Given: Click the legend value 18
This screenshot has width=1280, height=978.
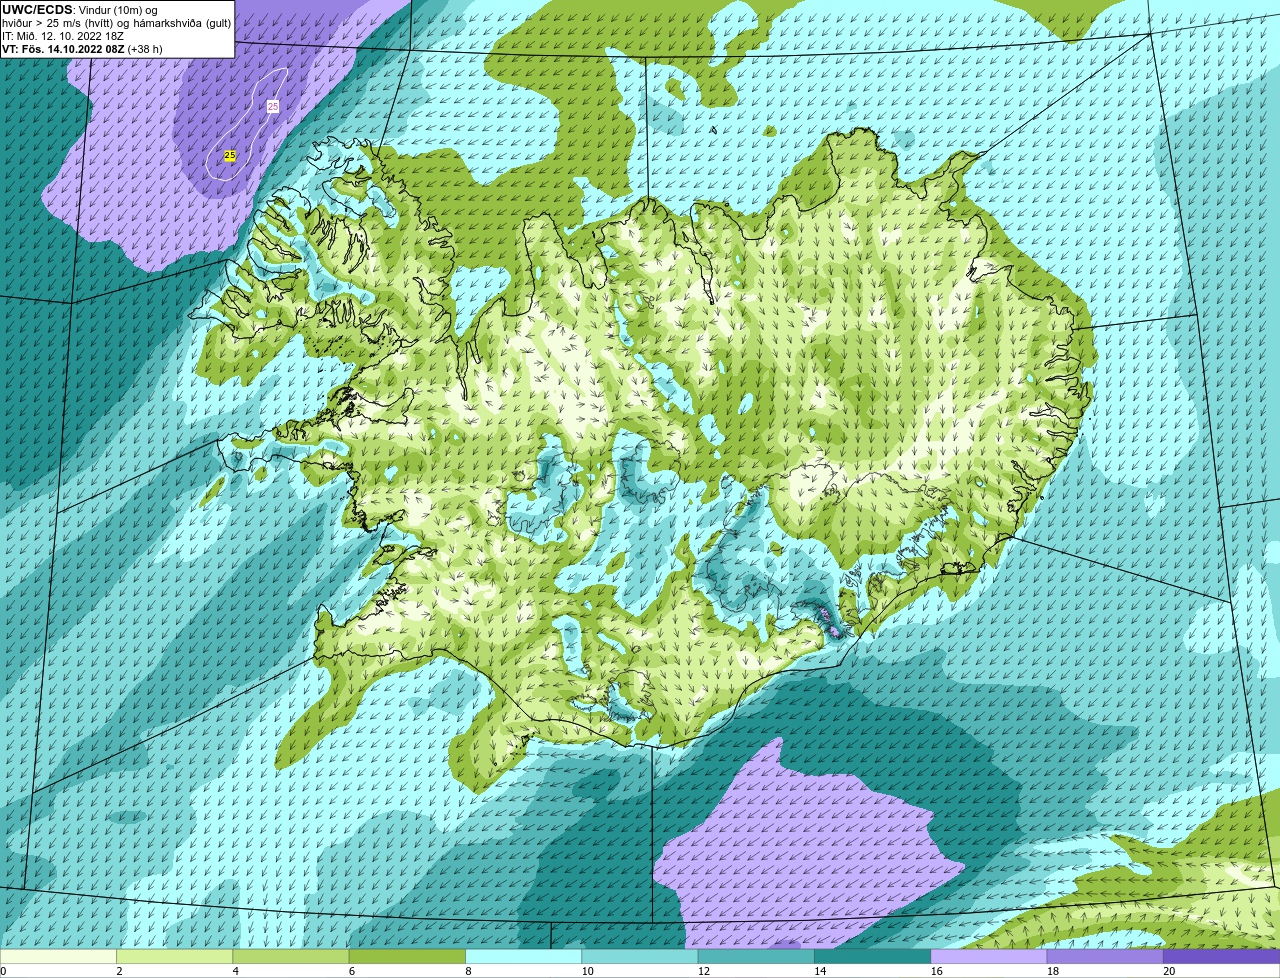Looking at the screenshot, I should pos(1052,971).
